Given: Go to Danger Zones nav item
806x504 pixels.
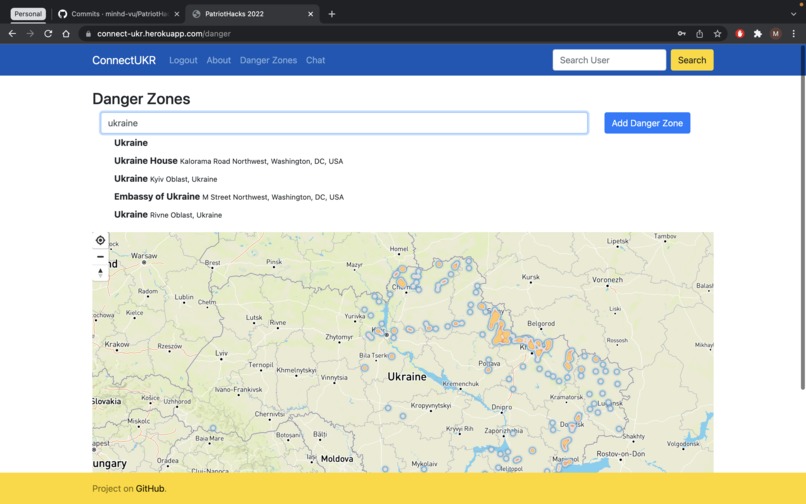Looking at the screenshot, I should [x=268, y=60].
